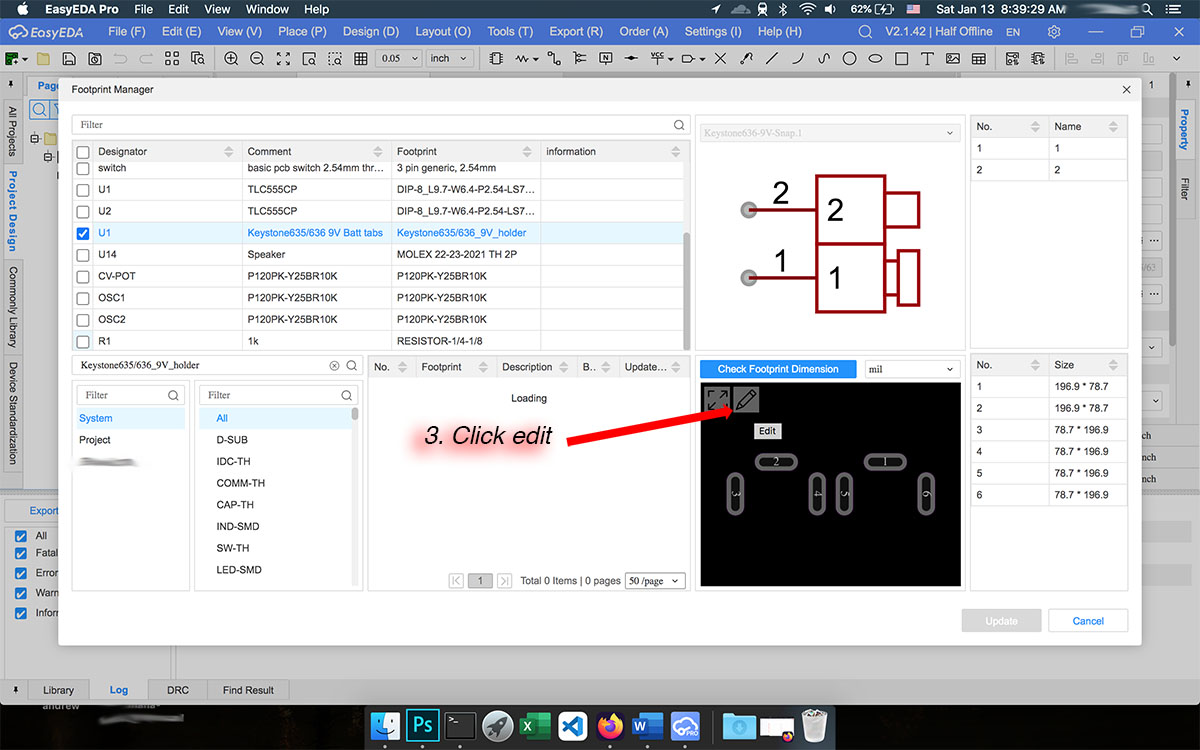The image size is (1200, 750).
Task: Select the text T tool
Action: pos(927,59)
